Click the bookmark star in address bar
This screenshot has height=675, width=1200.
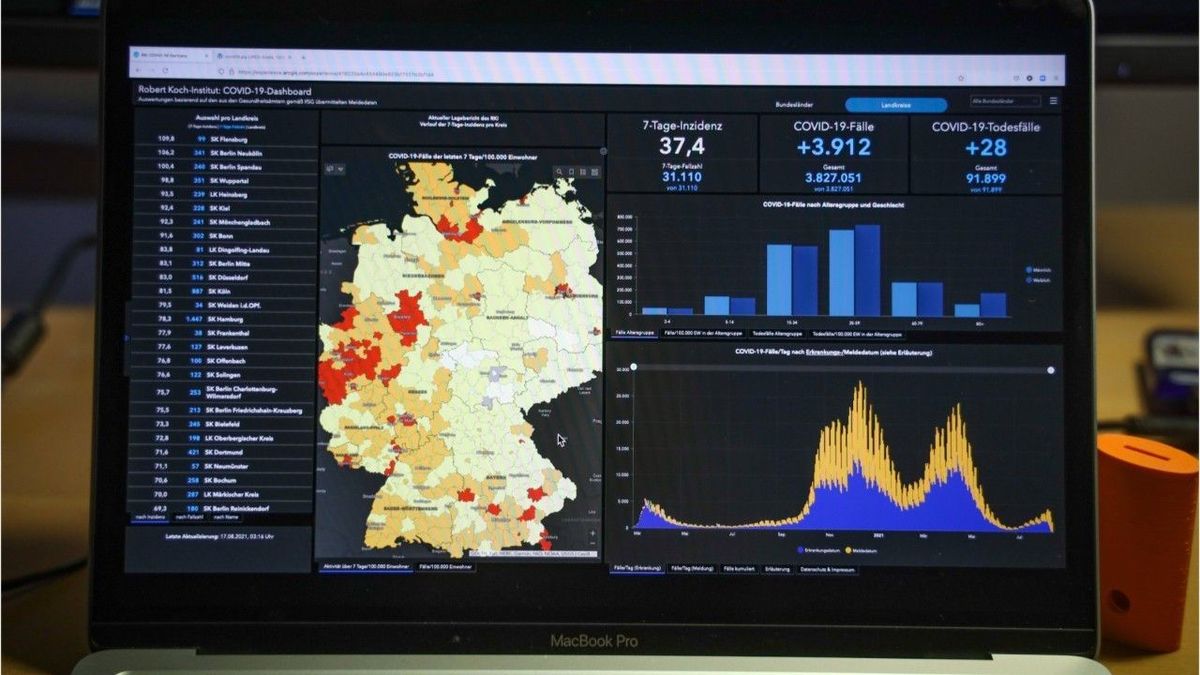(961, 77)
